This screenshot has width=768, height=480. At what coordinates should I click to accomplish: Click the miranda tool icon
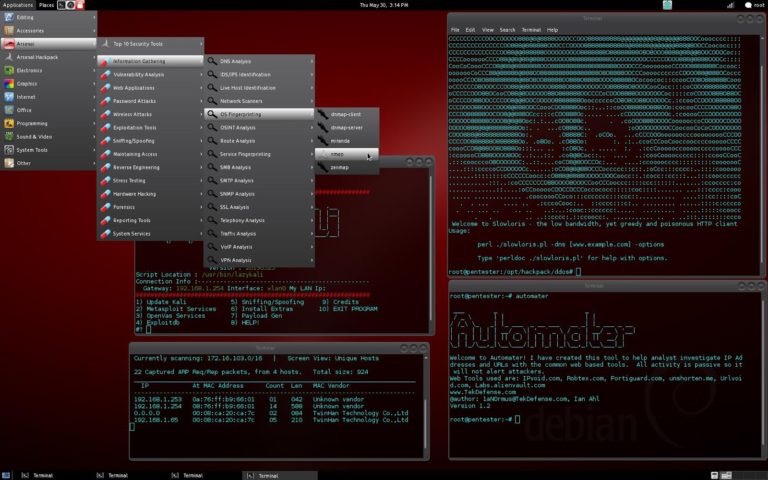323,141
